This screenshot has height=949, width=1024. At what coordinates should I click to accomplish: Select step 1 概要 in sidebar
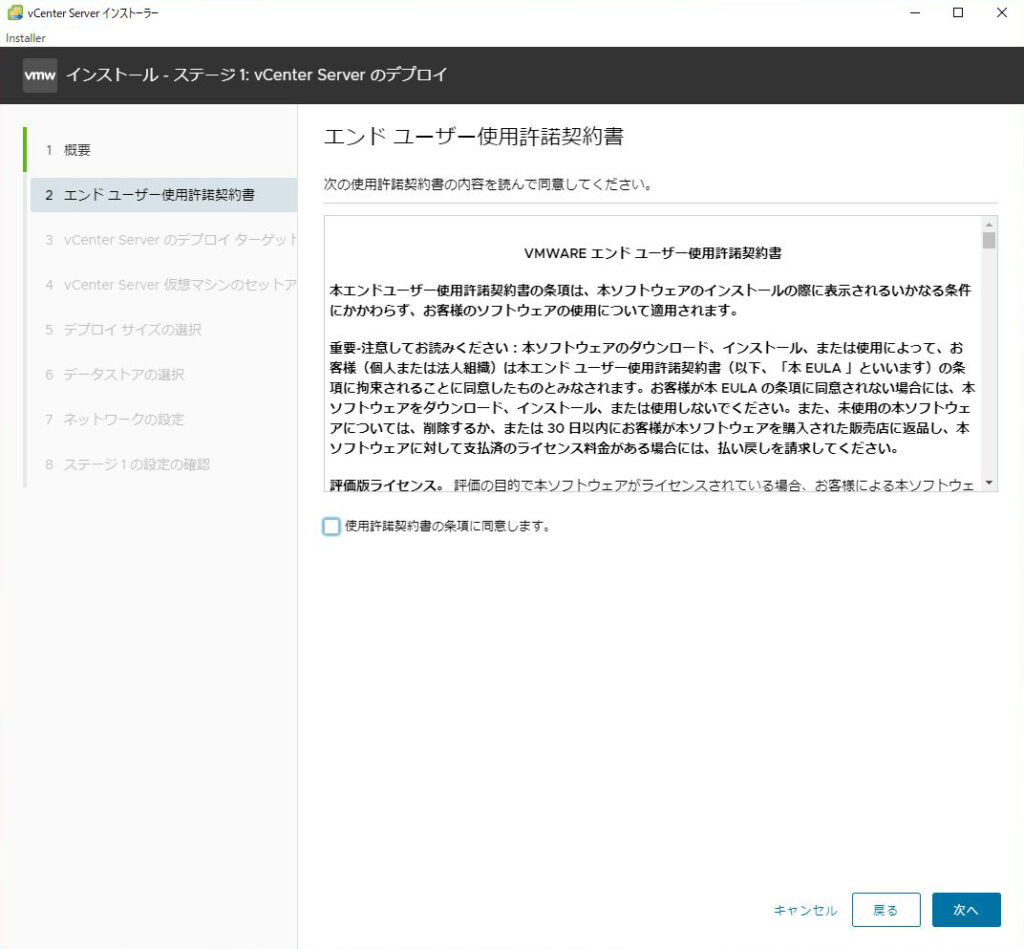point(162,150)
